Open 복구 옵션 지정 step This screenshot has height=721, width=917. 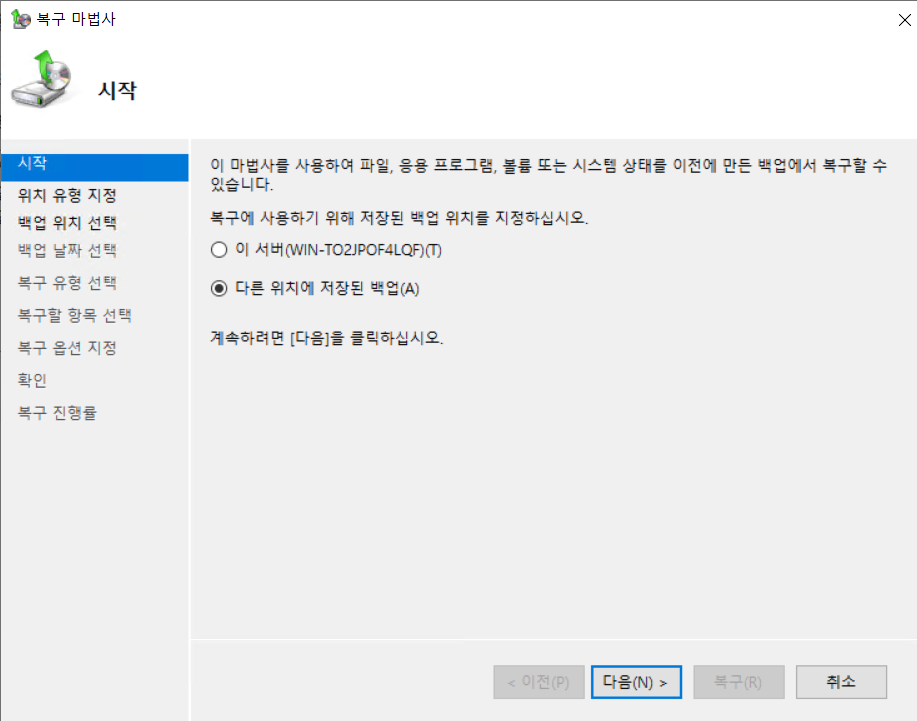tap(67, 348)
